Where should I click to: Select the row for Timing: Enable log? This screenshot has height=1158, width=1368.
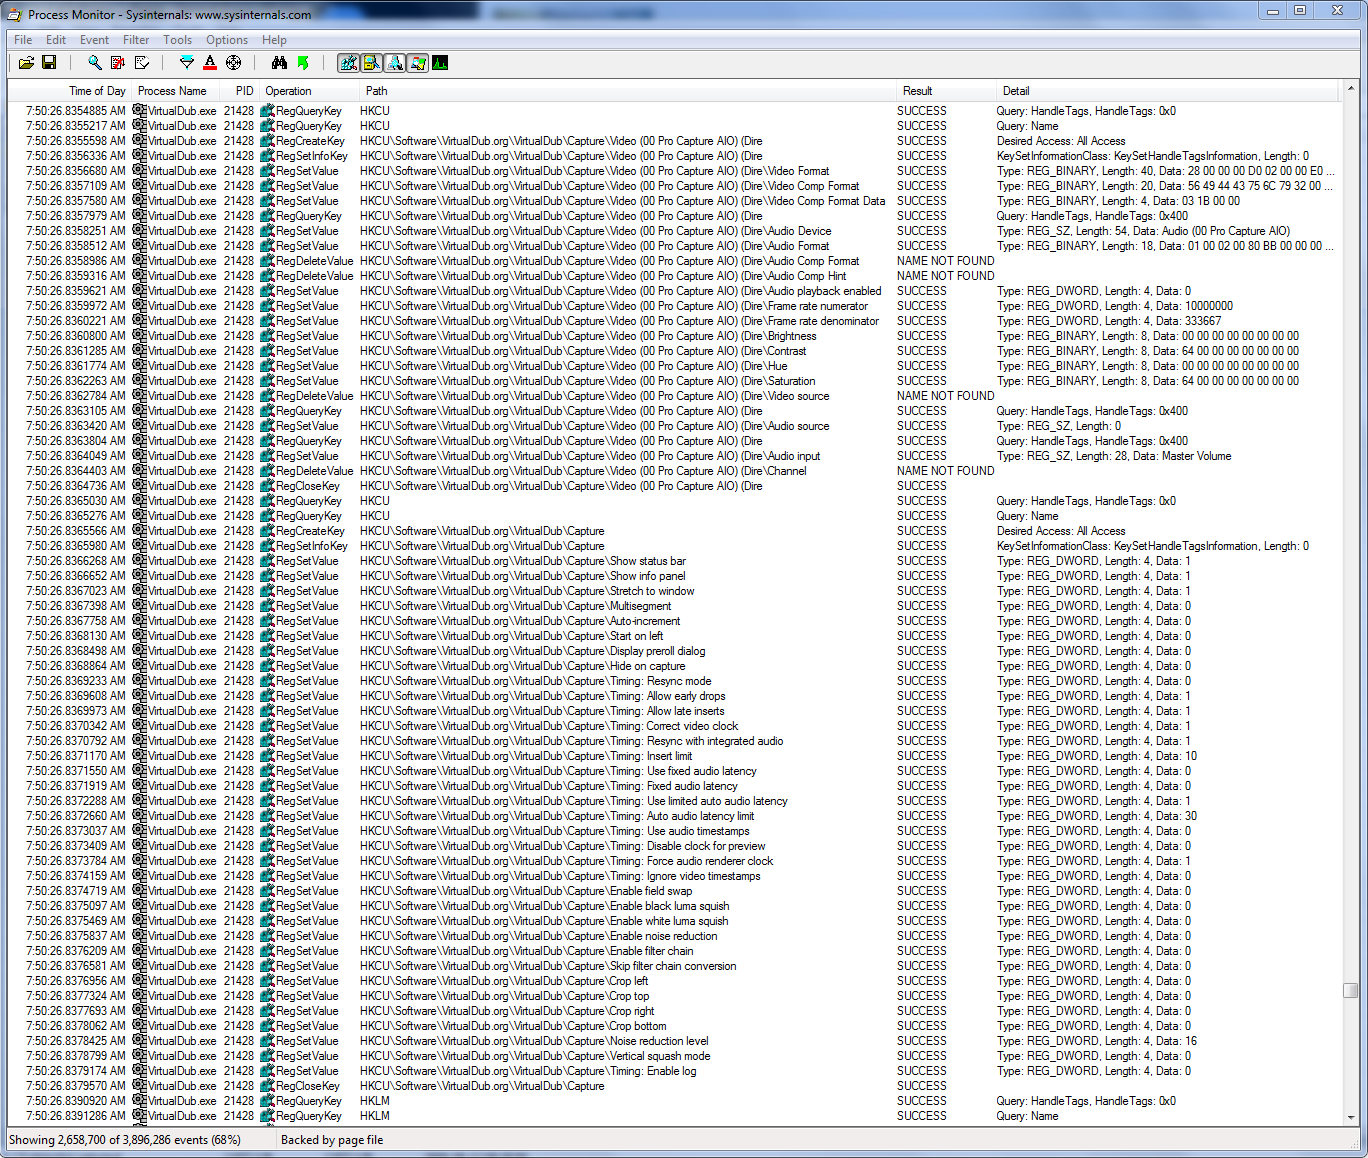(675, 1071)
